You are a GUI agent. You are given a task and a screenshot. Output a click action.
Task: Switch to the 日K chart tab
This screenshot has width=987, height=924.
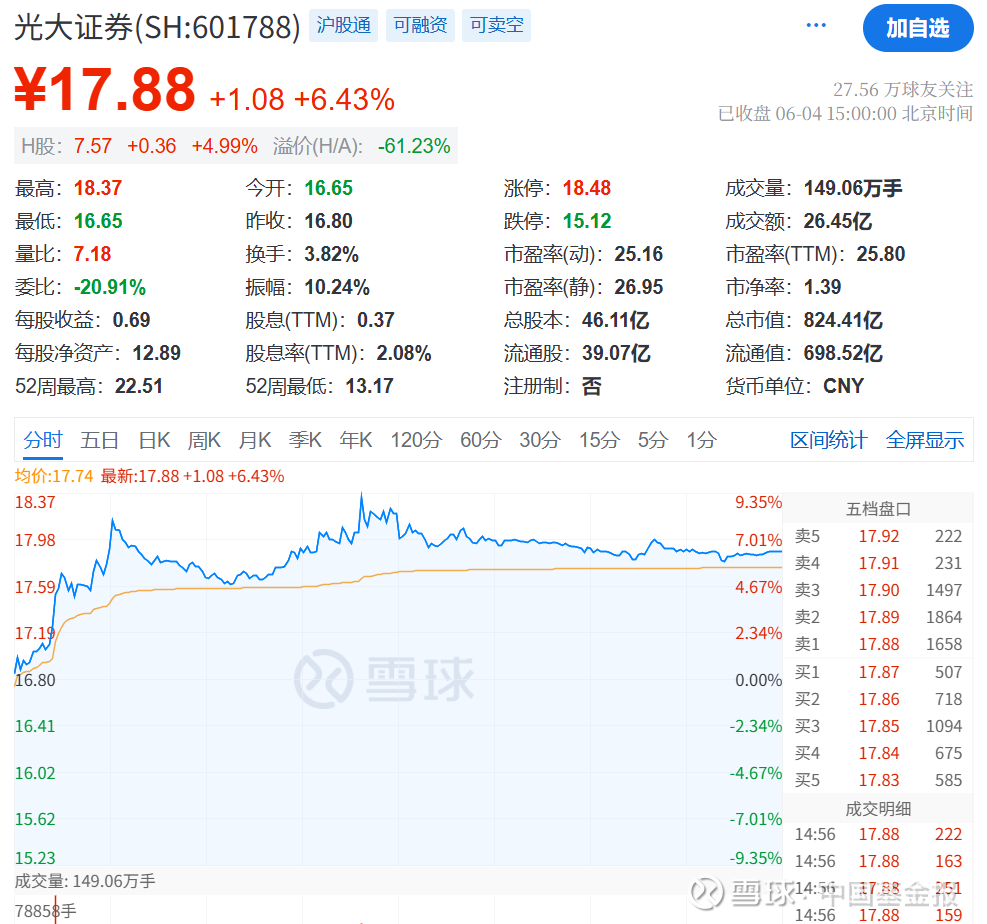click(154, 439)
